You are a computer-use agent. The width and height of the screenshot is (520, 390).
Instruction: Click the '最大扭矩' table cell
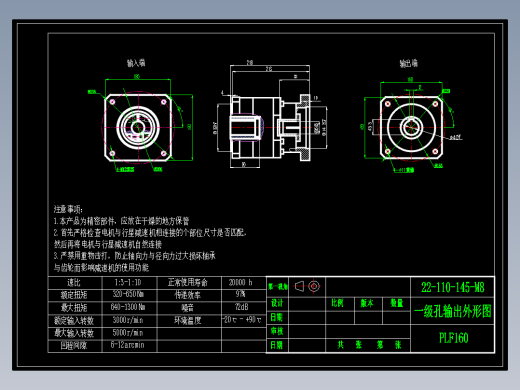pyautogui.click(x=75, y=308)
